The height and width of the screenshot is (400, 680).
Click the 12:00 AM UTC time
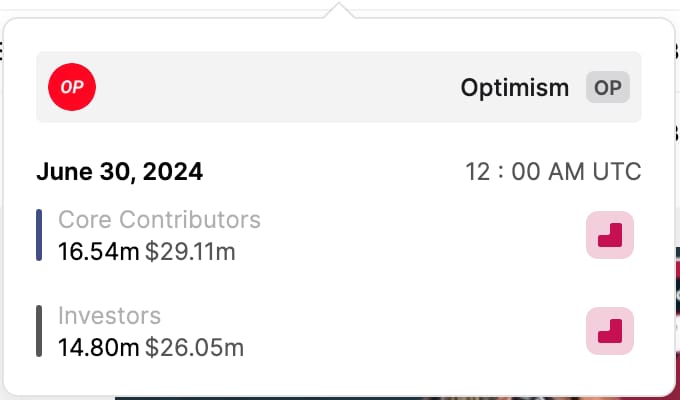click(553, 172)
